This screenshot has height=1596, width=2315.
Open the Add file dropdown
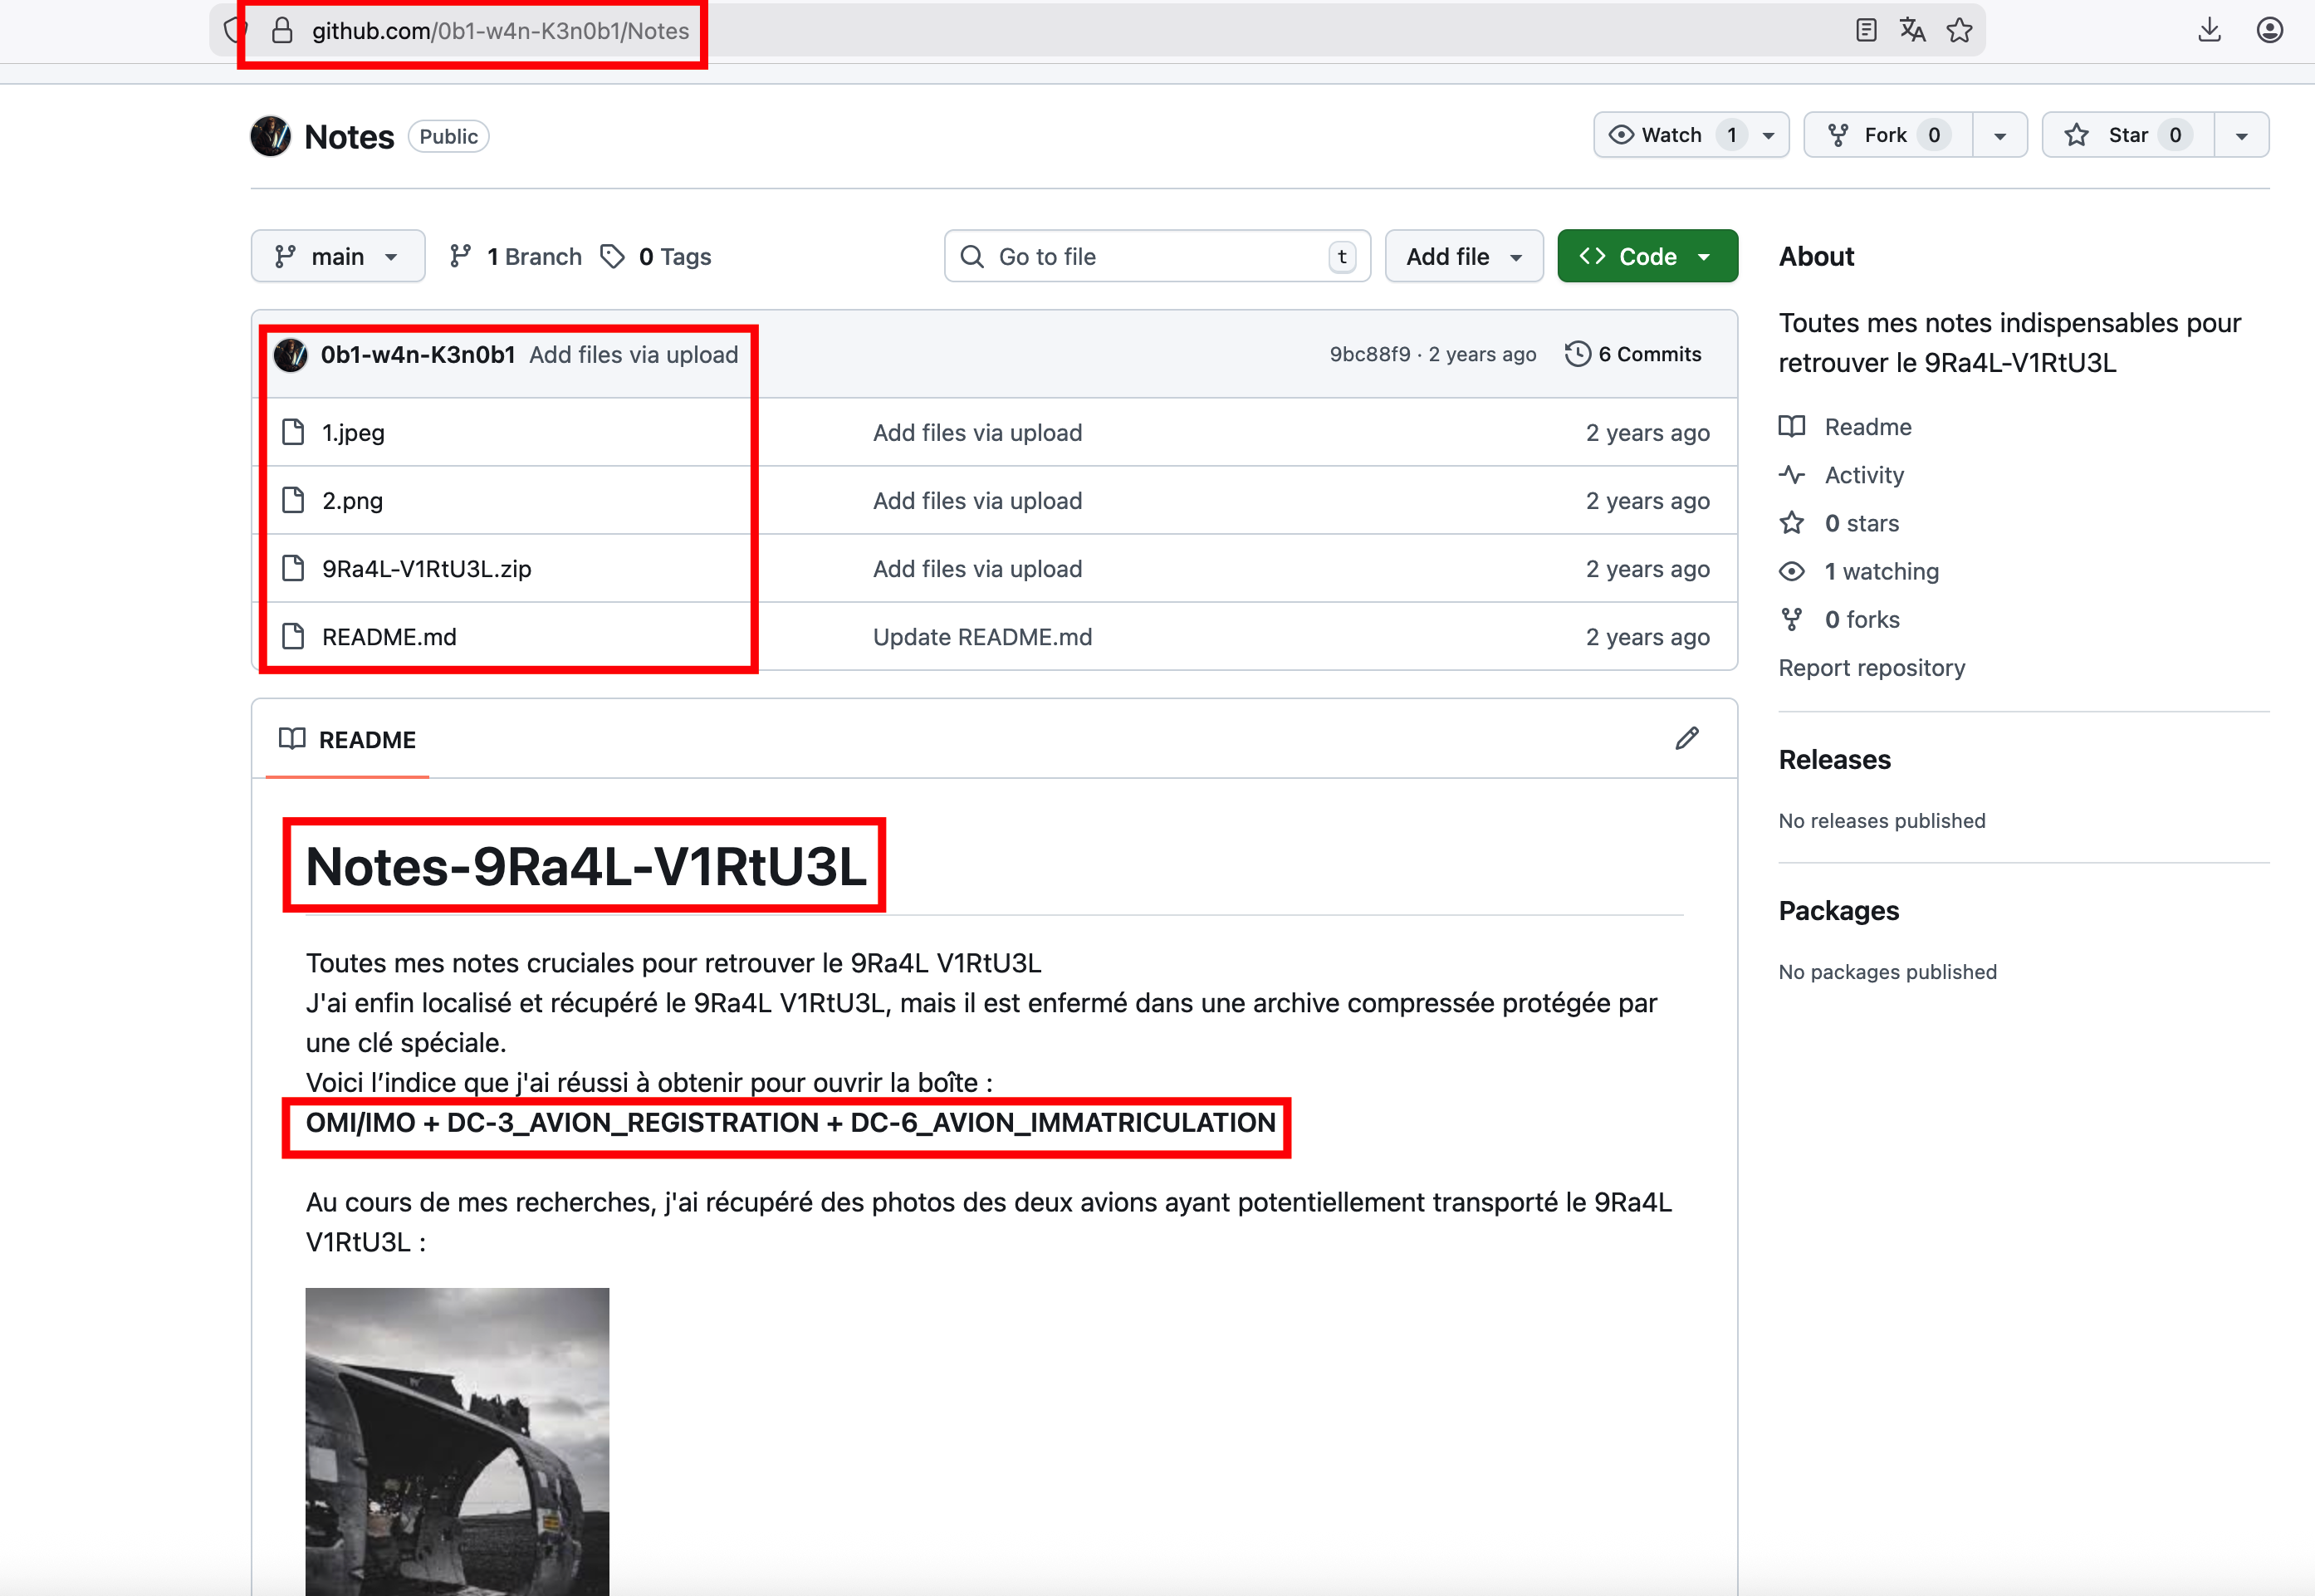[1462, 255]
